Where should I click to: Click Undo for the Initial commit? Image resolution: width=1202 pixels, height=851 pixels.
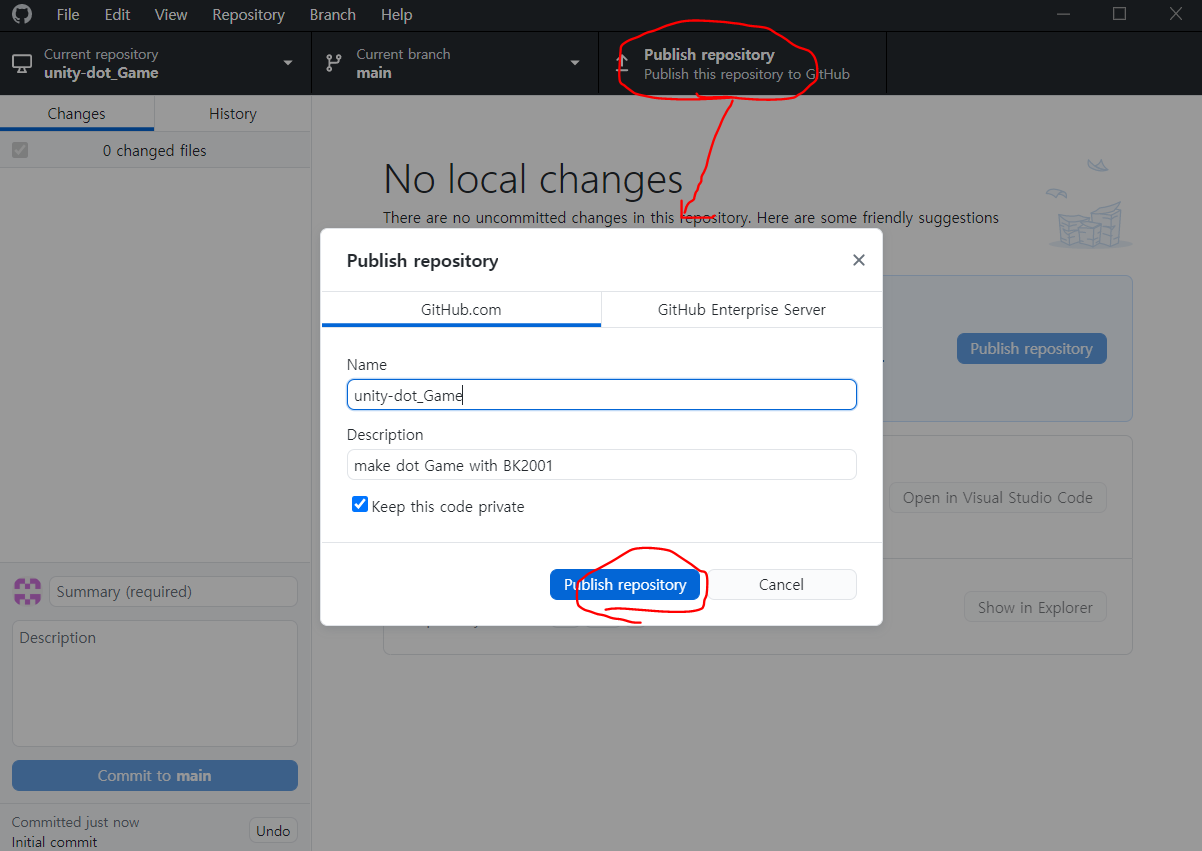click(x=273, y=830)
